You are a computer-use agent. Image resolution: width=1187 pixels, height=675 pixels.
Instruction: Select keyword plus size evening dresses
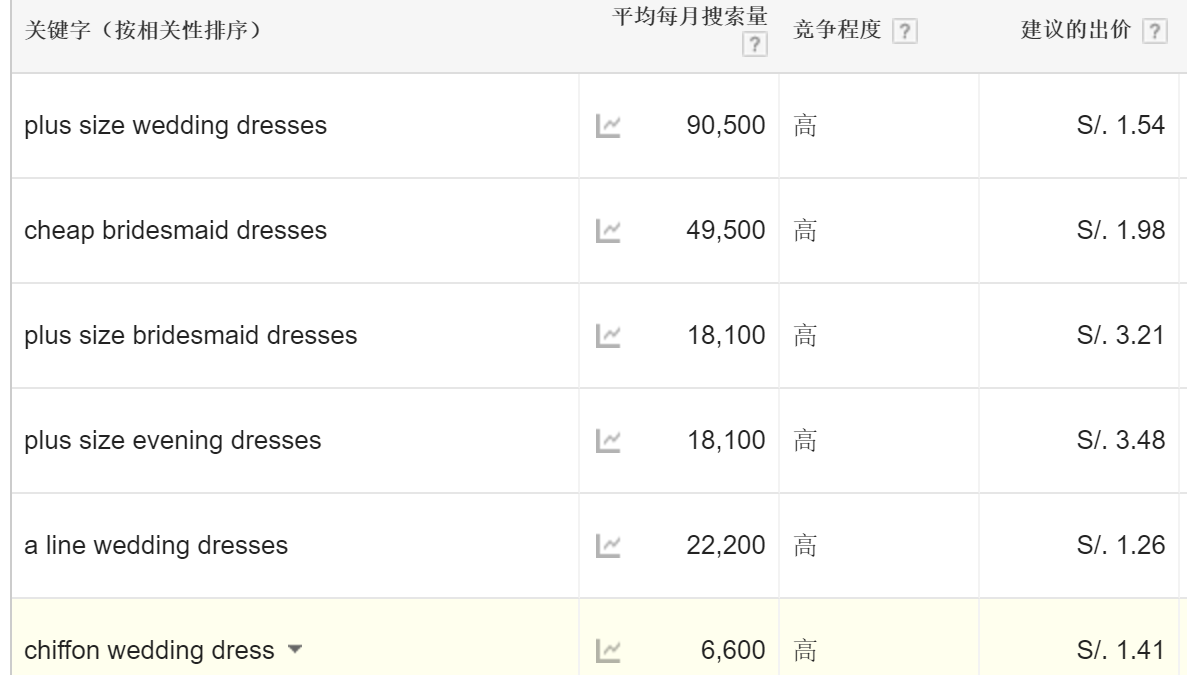click(173, 440)
